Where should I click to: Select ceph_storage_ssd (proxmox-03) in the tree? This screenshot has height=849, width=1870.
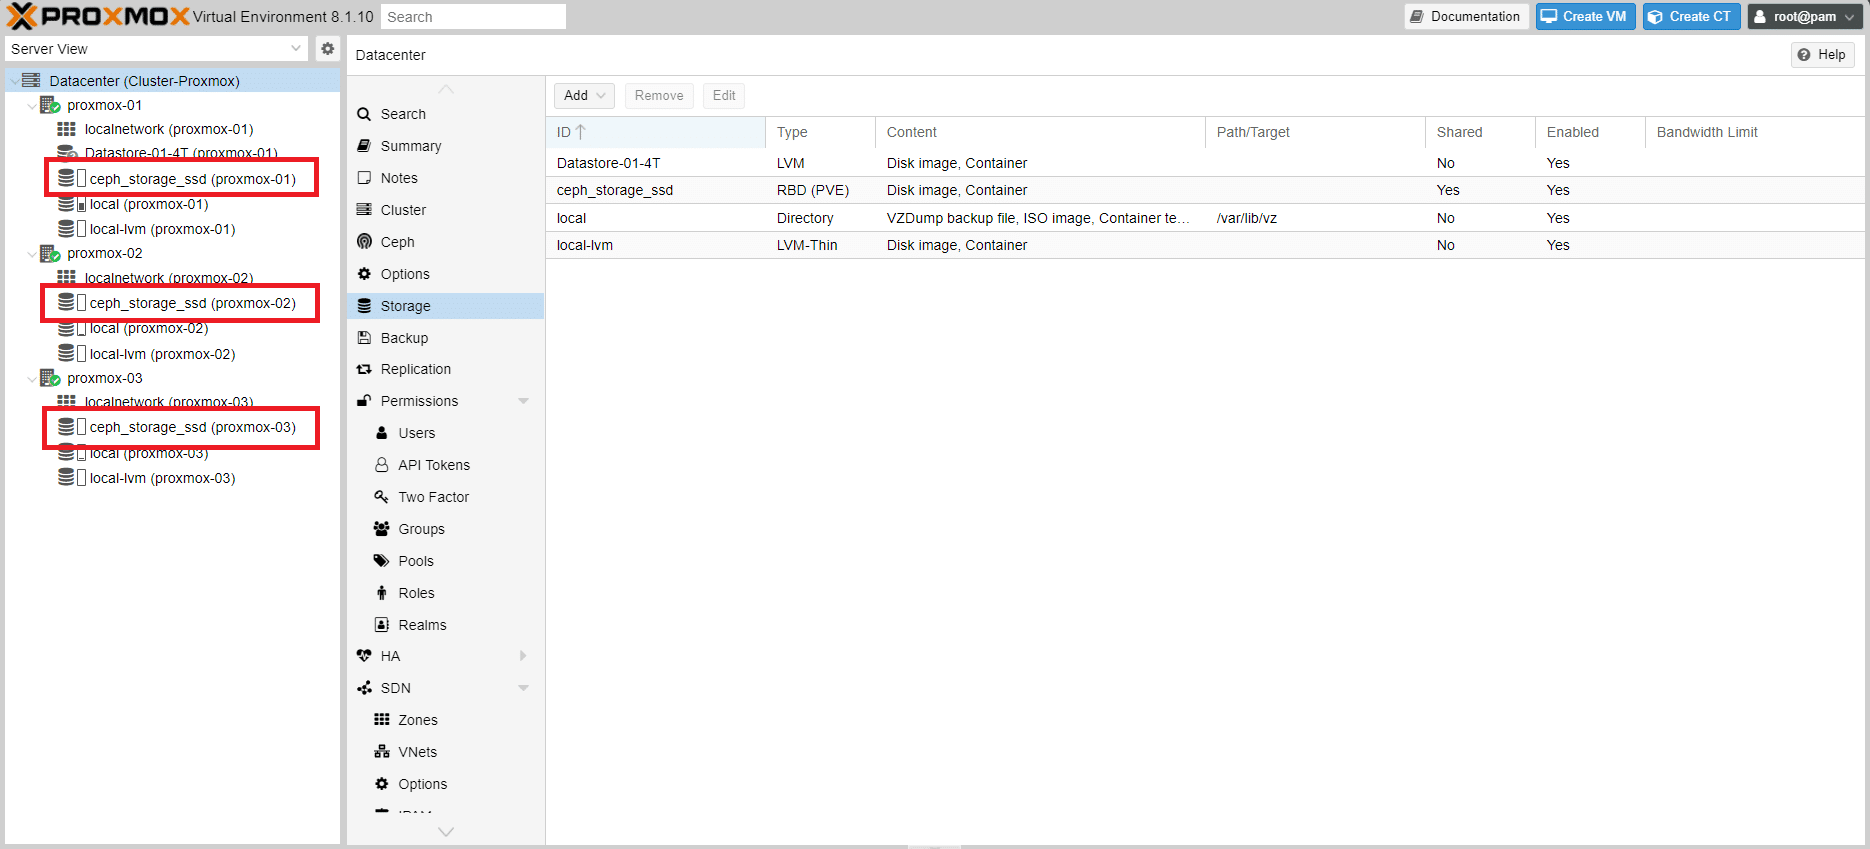pos(193,427)
